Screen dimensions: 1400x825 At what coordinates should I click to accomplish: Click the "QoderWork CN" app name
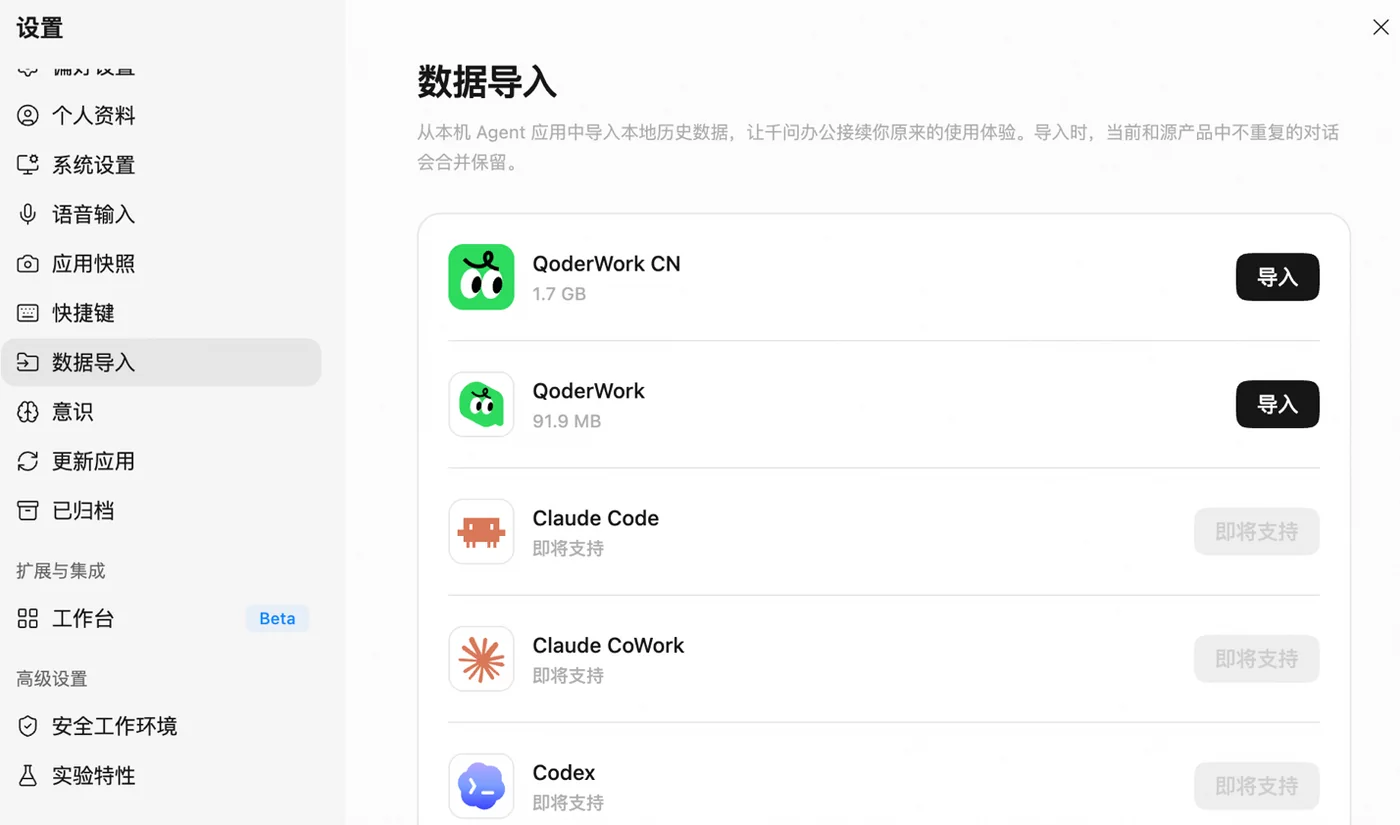(x=606, y=264)
